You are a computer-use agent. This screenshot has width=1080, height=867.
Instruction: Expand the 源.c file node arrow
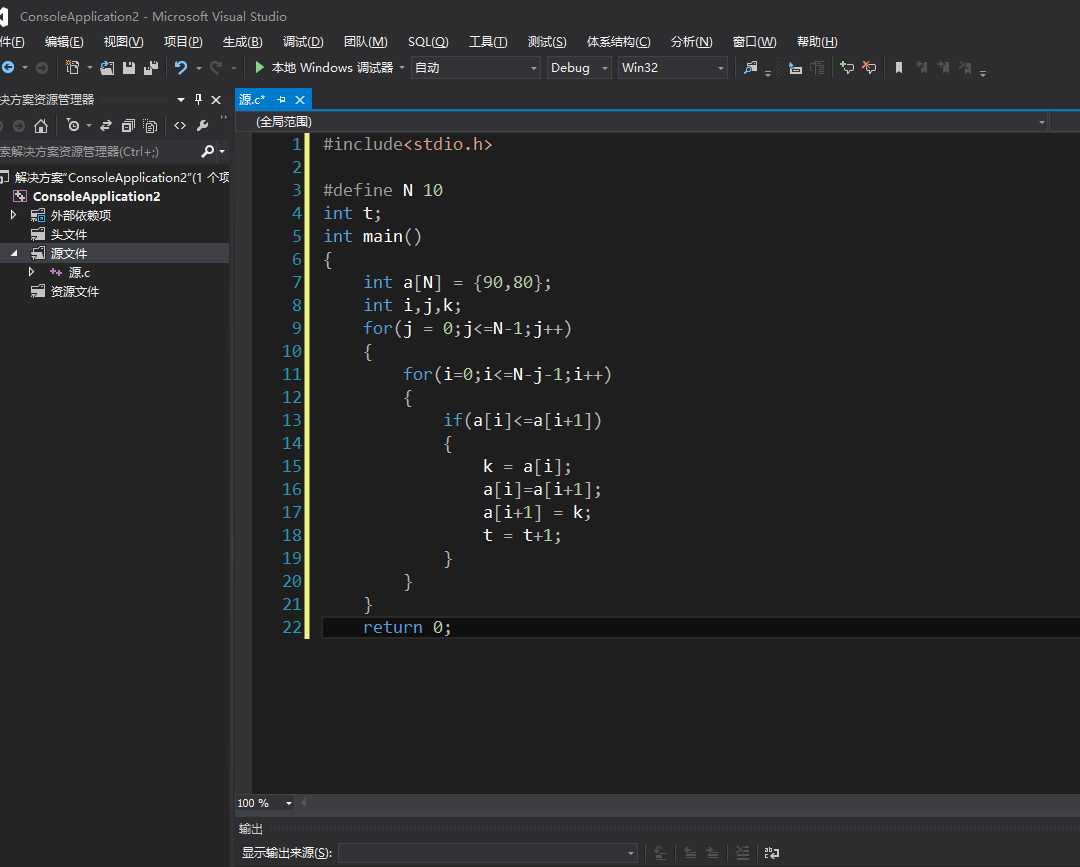(31, 273)
